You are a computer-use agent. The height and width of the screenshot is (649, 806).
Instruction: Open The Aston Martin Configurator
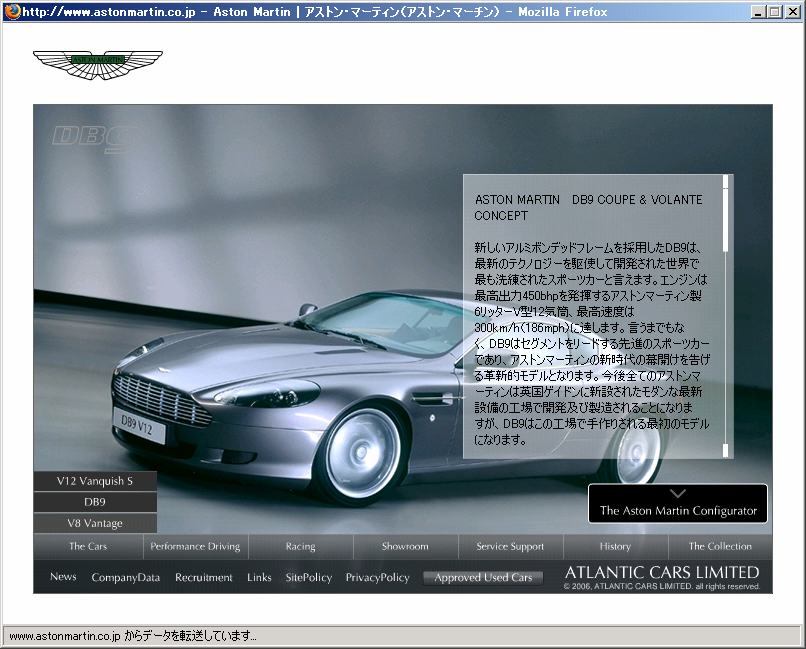pos(678,504)
